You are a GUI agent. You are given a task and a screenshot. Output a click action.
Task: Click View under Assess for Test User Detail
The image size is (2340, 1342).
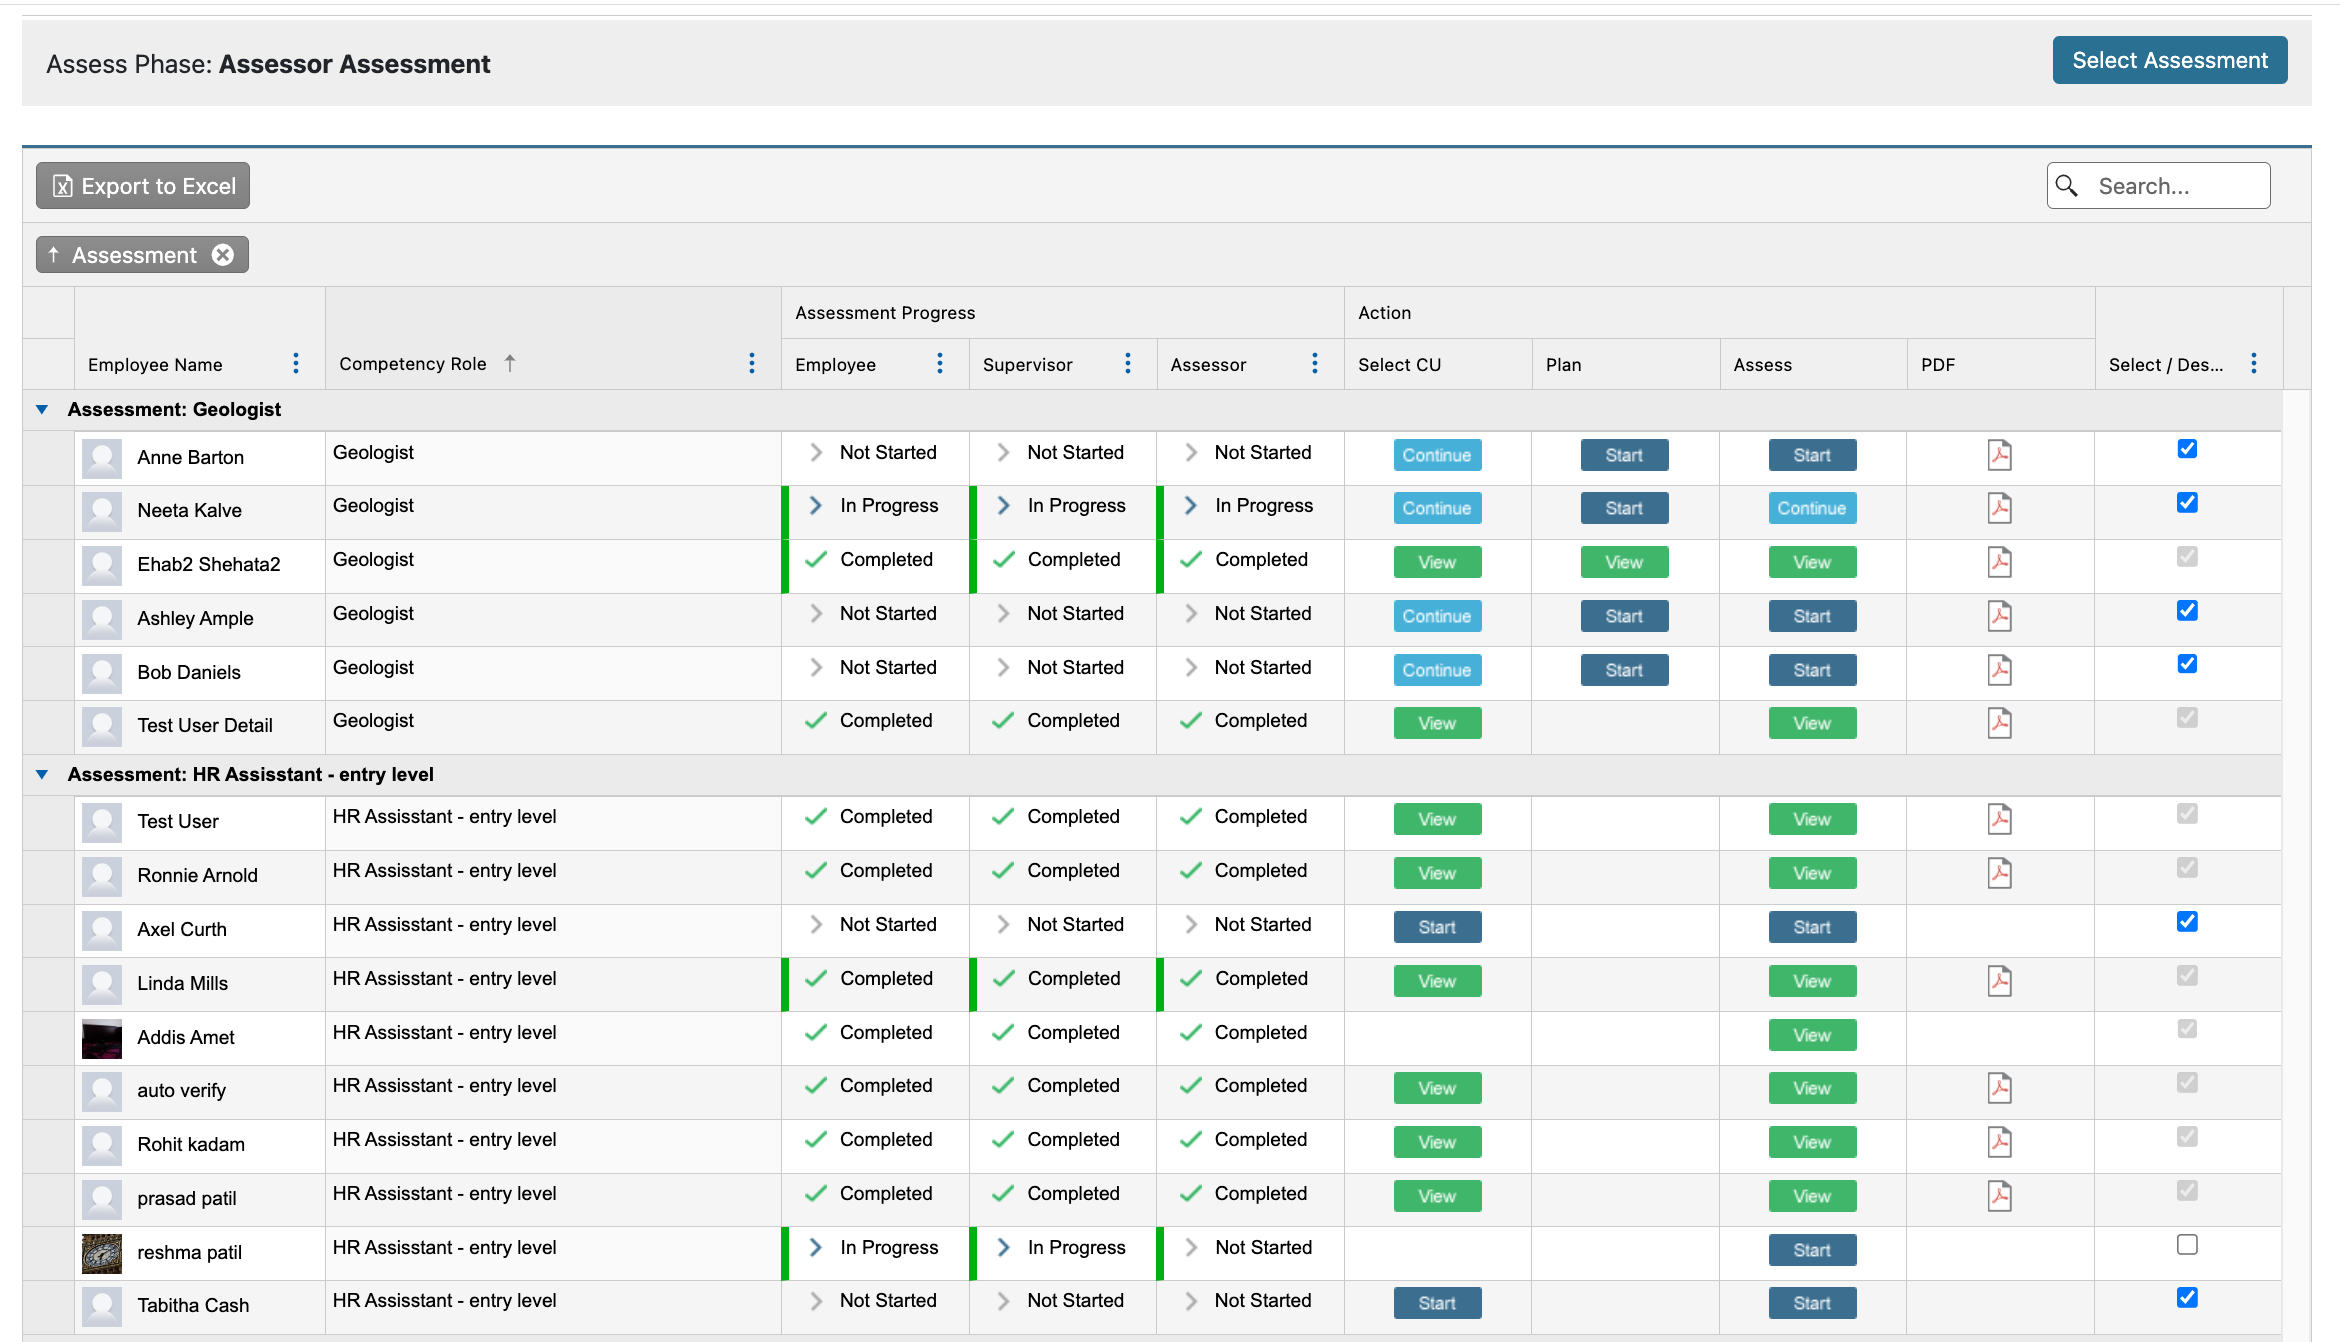click(x=1812, y=722)
